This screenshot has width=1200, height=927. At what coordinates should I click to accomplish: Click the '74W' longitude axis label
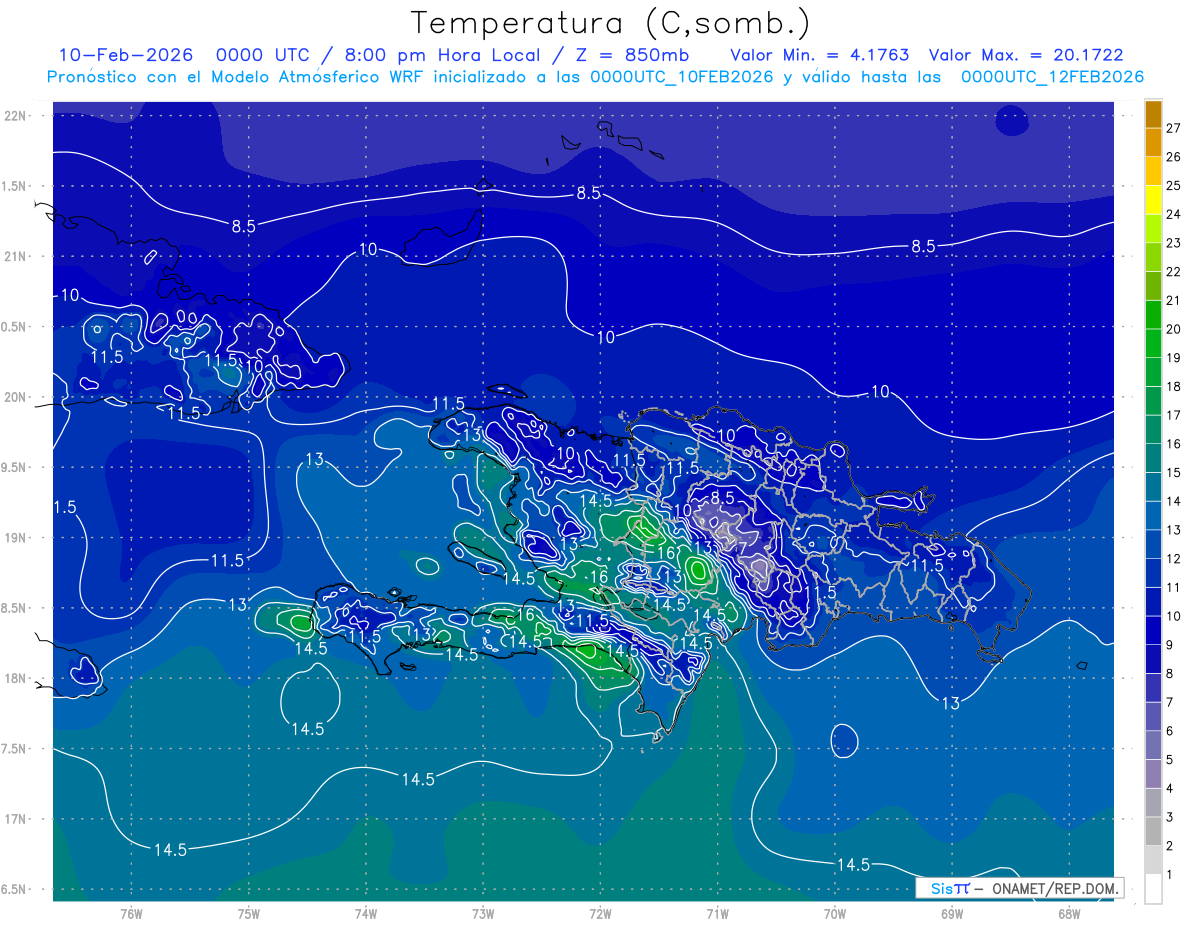pos(366,913)
